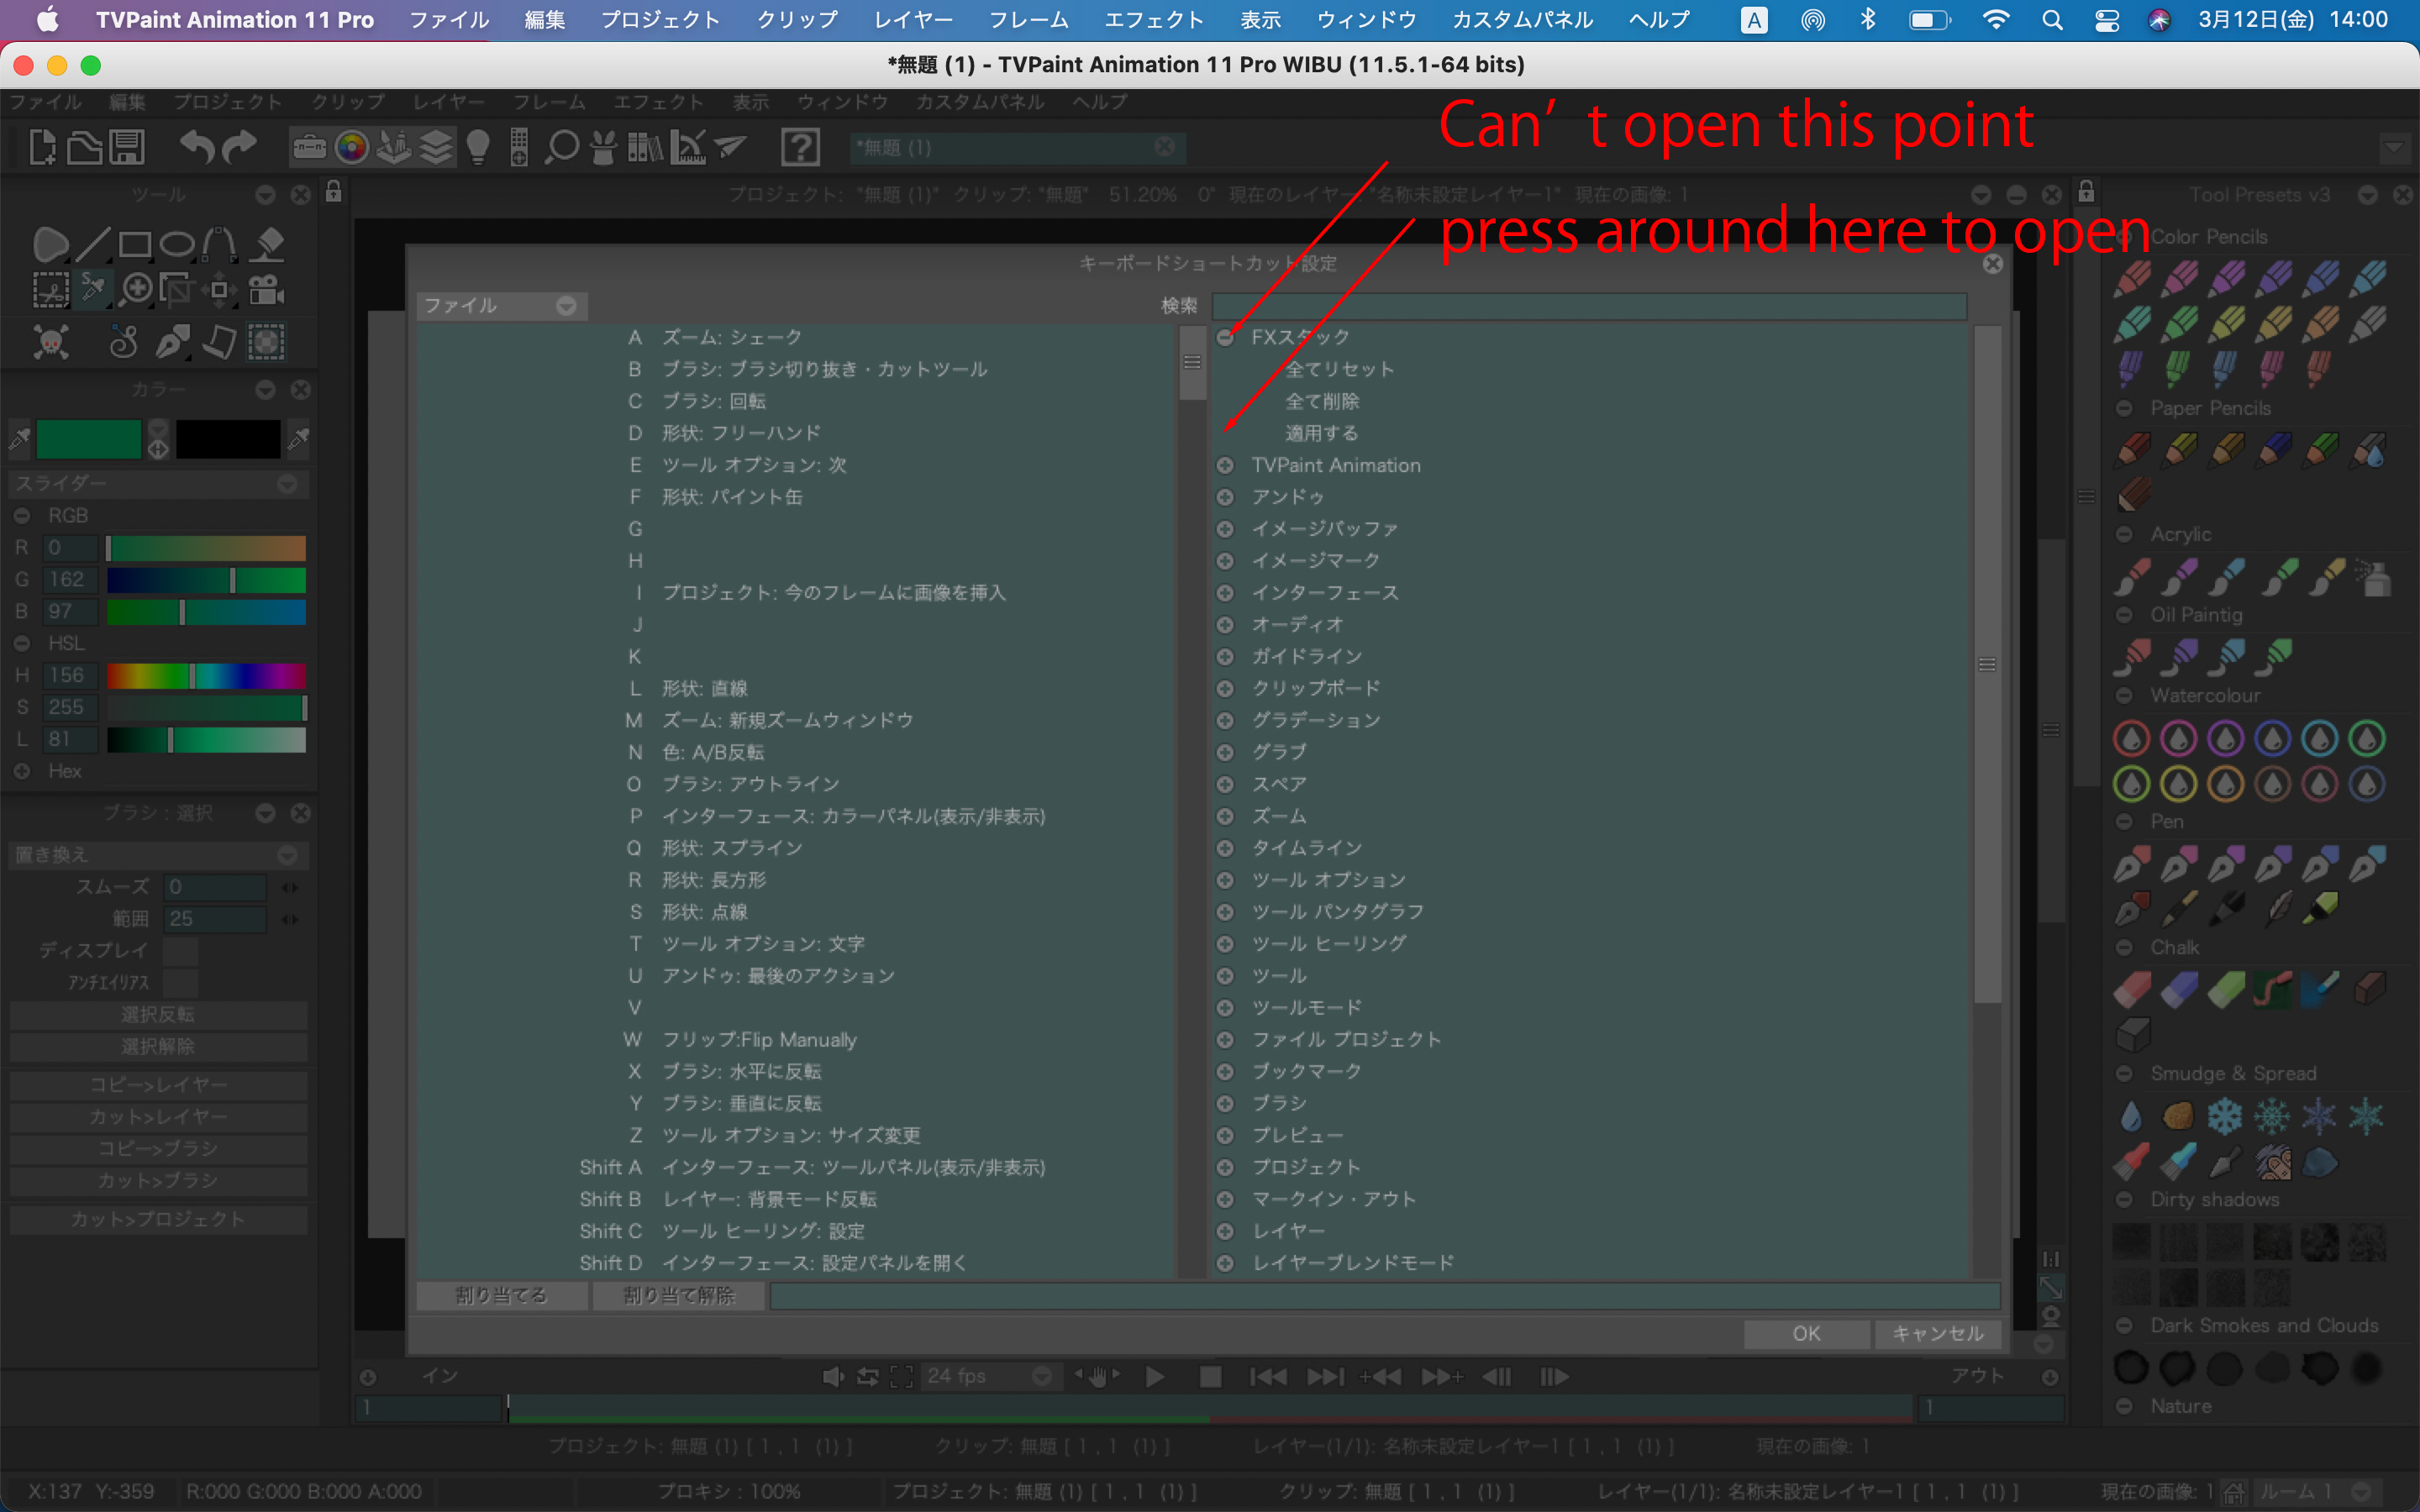Click the black B color swatch

point(228,439)
